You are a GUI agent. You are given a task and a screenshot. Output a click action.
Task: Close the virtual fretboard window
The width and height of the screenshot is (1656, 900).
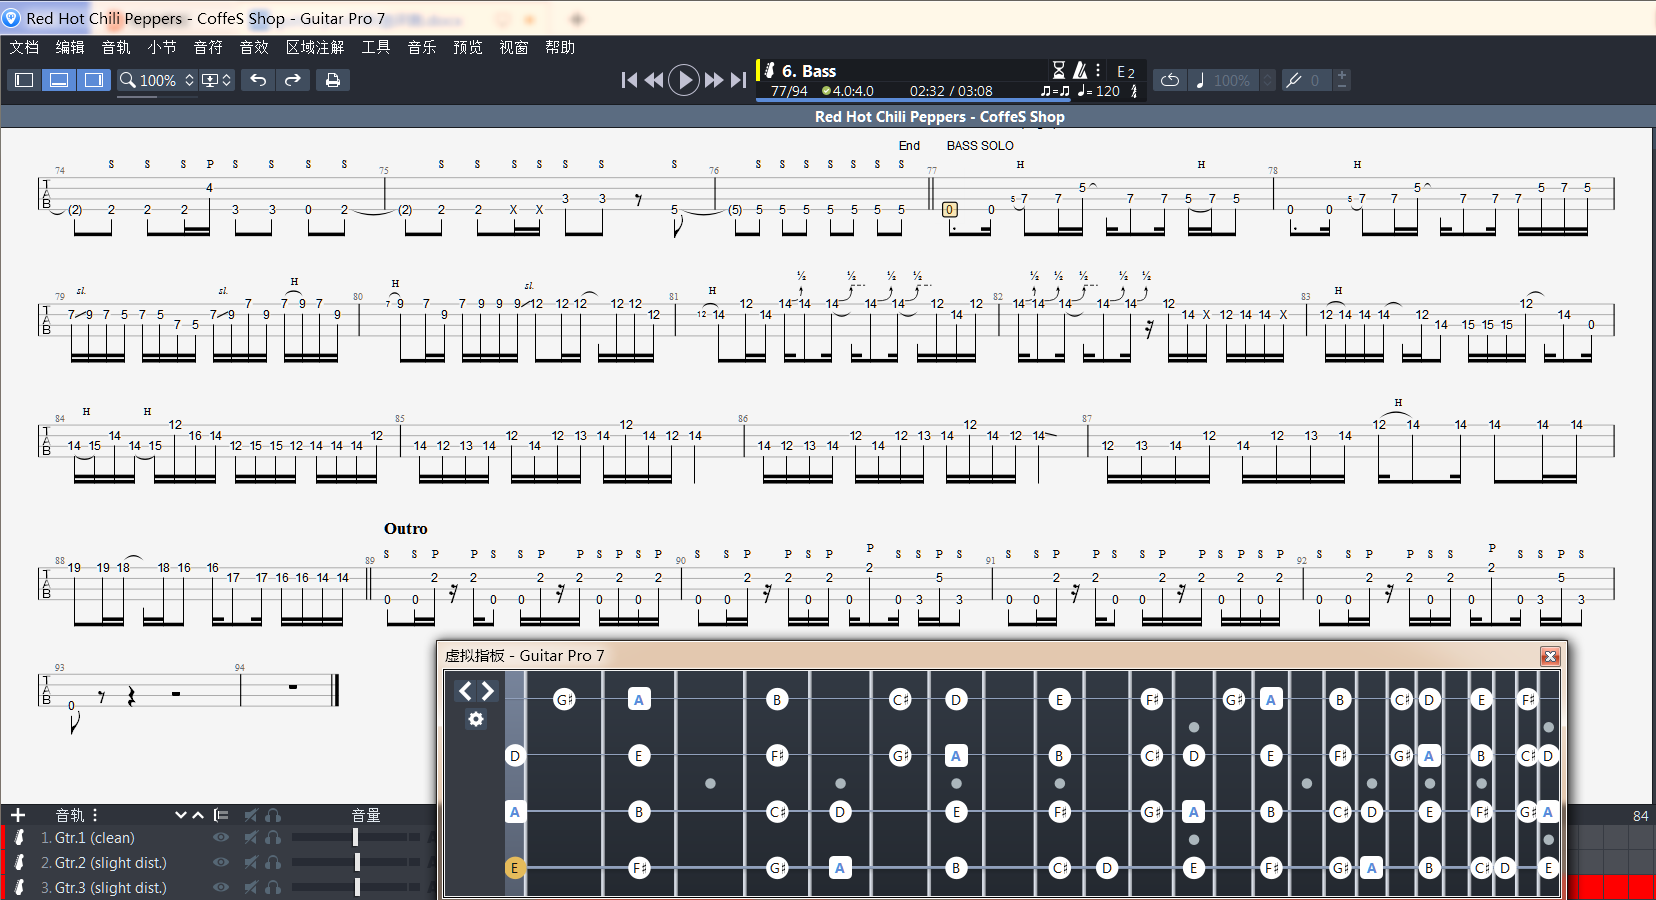point(1550,656)
